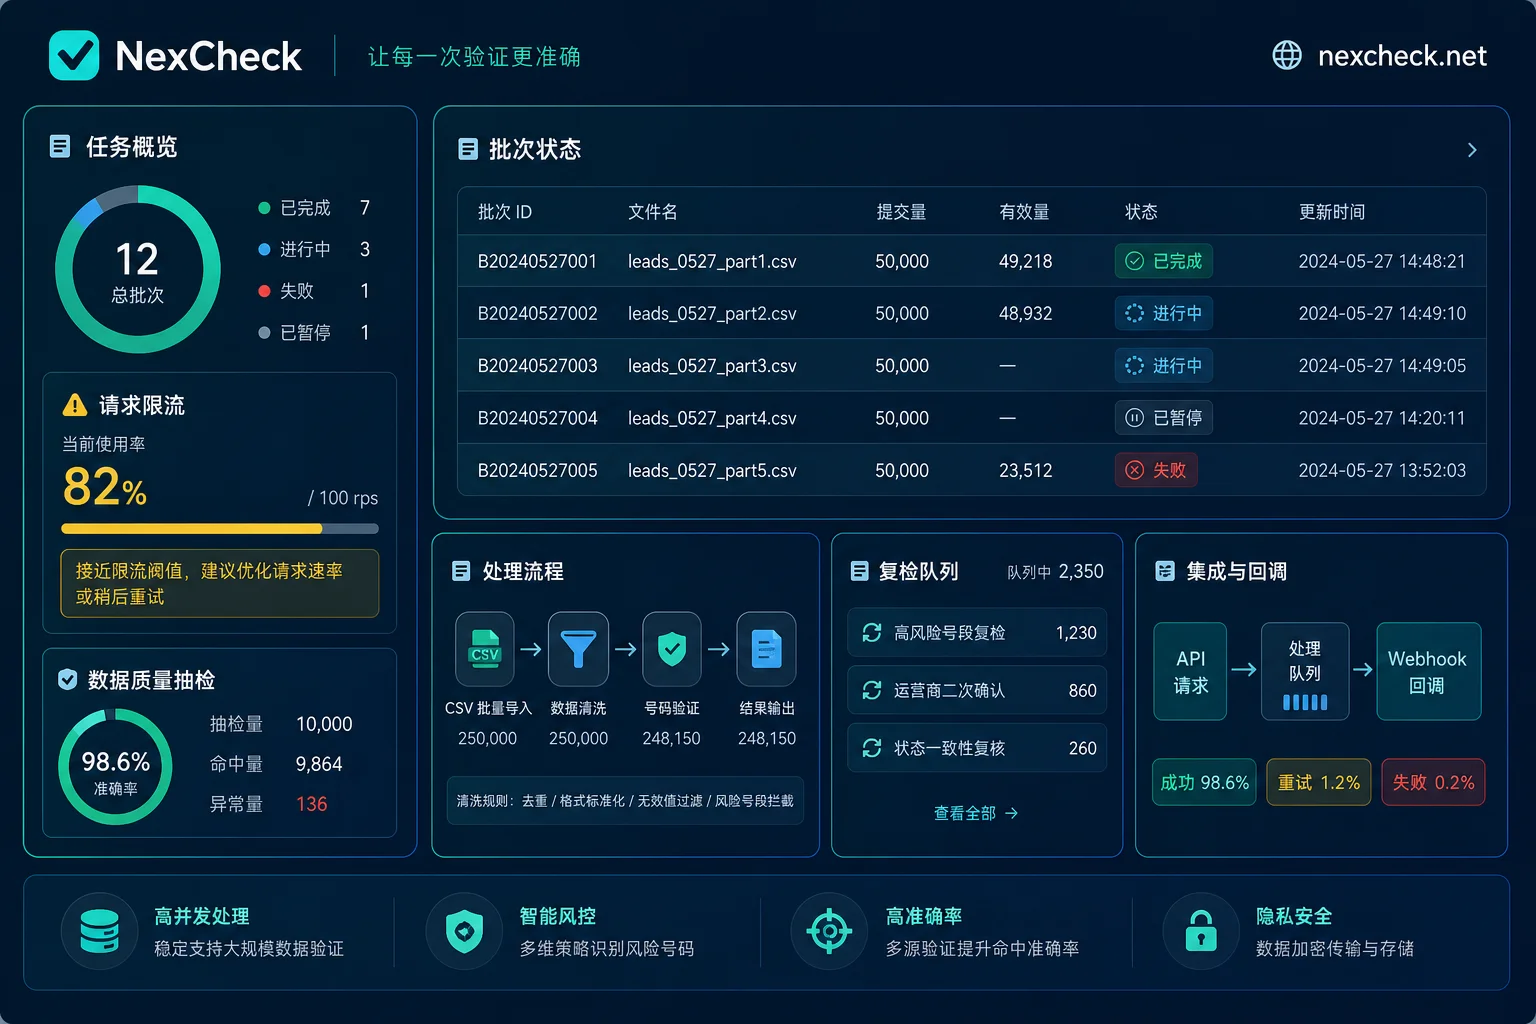Click the 集成与回调 panel icon
The image size is (1536, 1024).
[1165, 571]
